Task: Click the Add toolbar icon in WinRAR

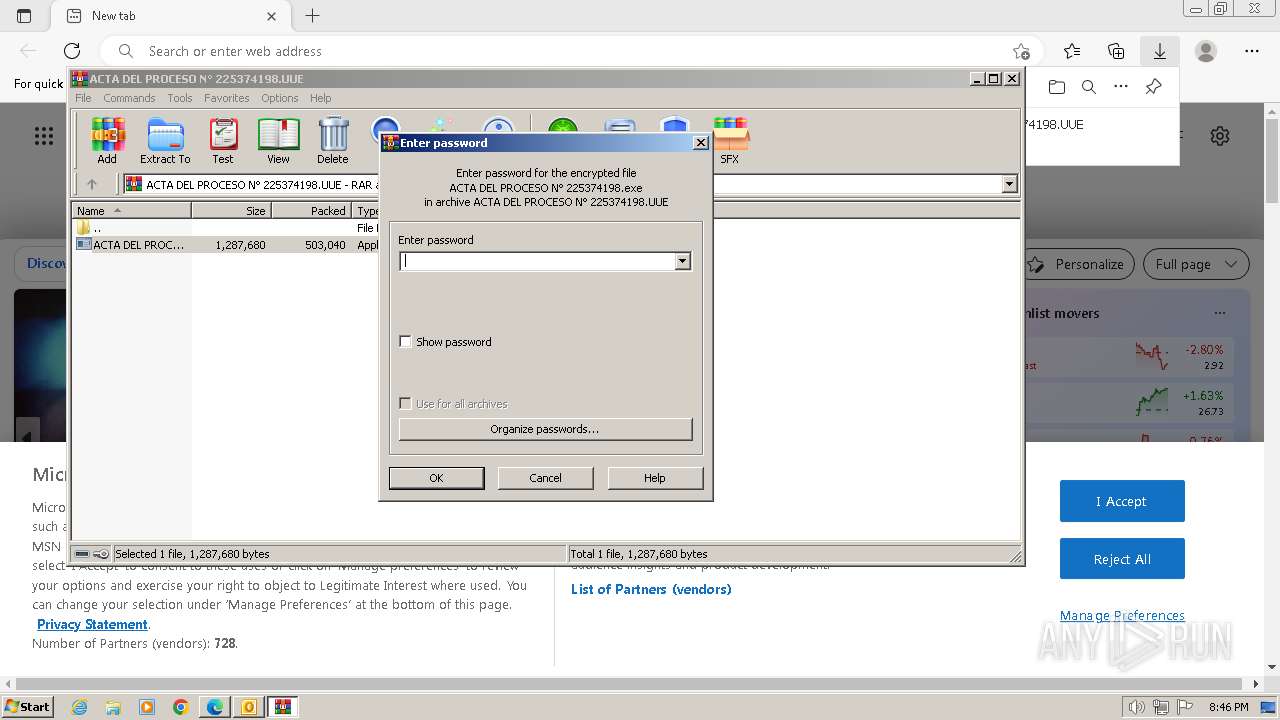Action: pos(107,140)
